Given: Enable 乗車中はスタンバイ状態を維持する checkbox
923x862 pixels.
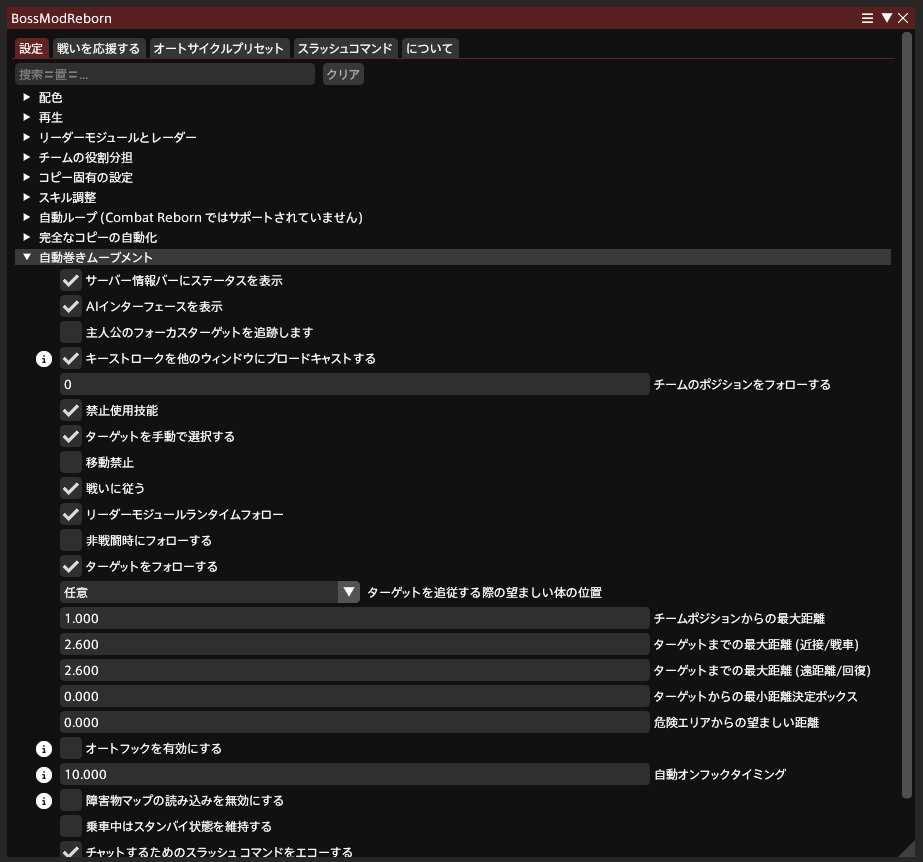Looking at the screenshot, I should point(71,826).
